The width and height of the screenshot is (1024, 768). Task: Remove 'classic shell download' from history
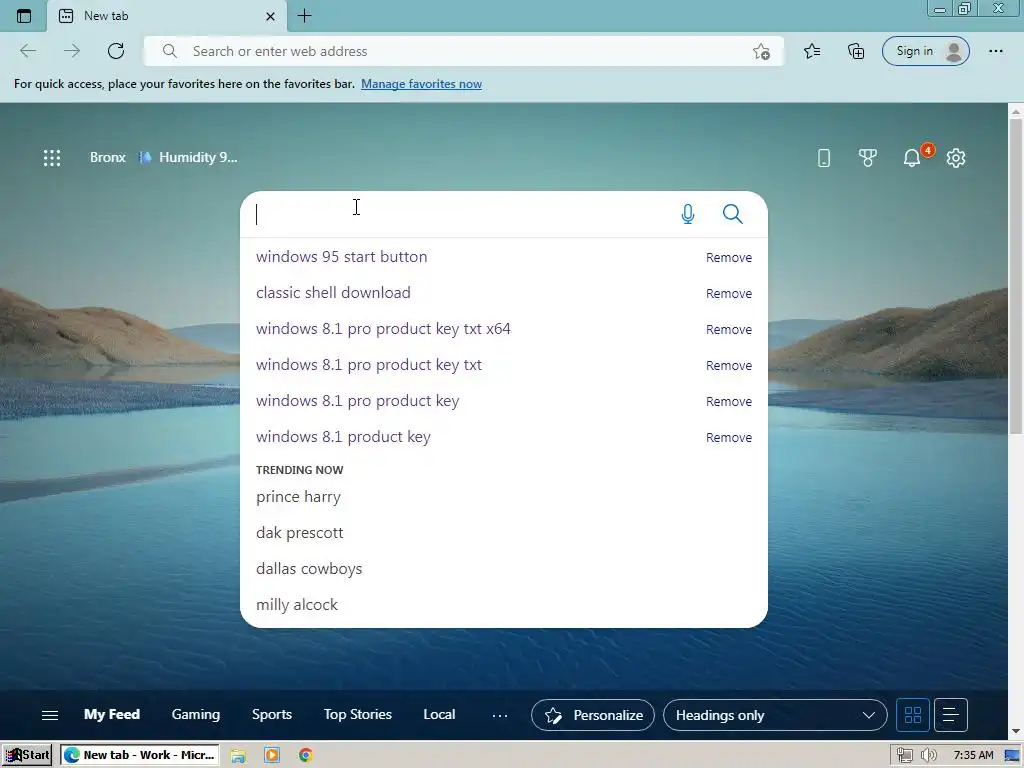point(729,293)
